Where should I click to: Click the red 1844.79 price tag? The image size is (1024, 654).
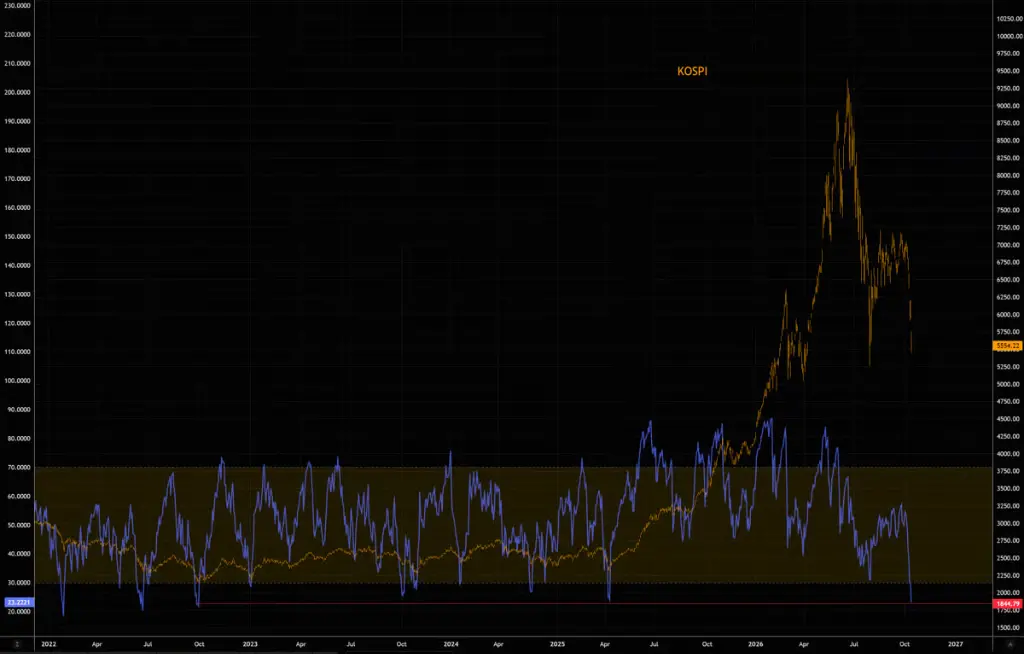1007,604
